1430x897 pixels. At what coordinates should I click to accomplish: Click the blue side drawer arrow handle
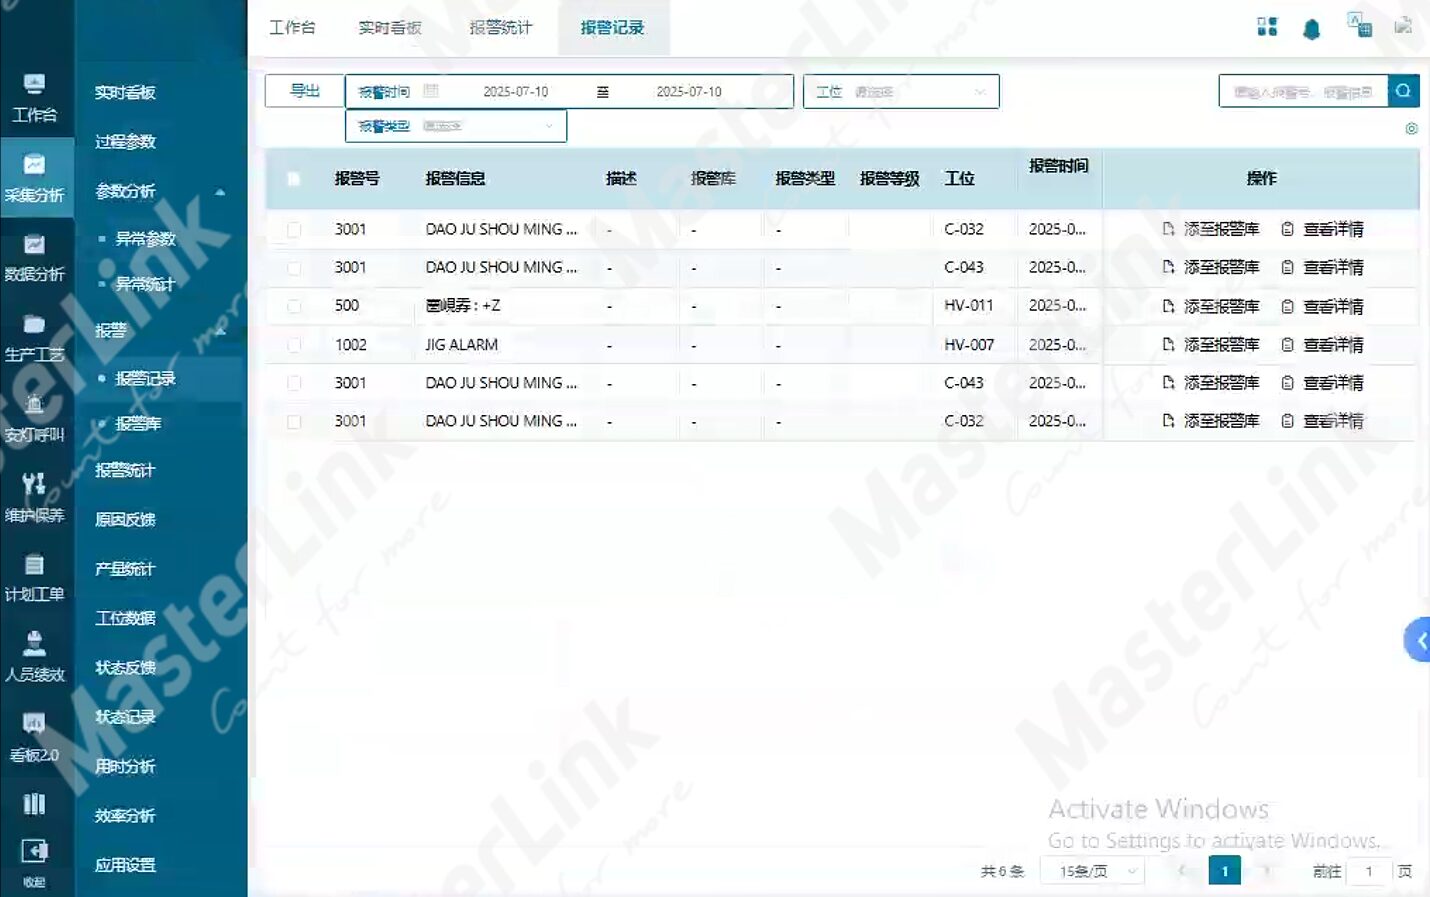1417,641
